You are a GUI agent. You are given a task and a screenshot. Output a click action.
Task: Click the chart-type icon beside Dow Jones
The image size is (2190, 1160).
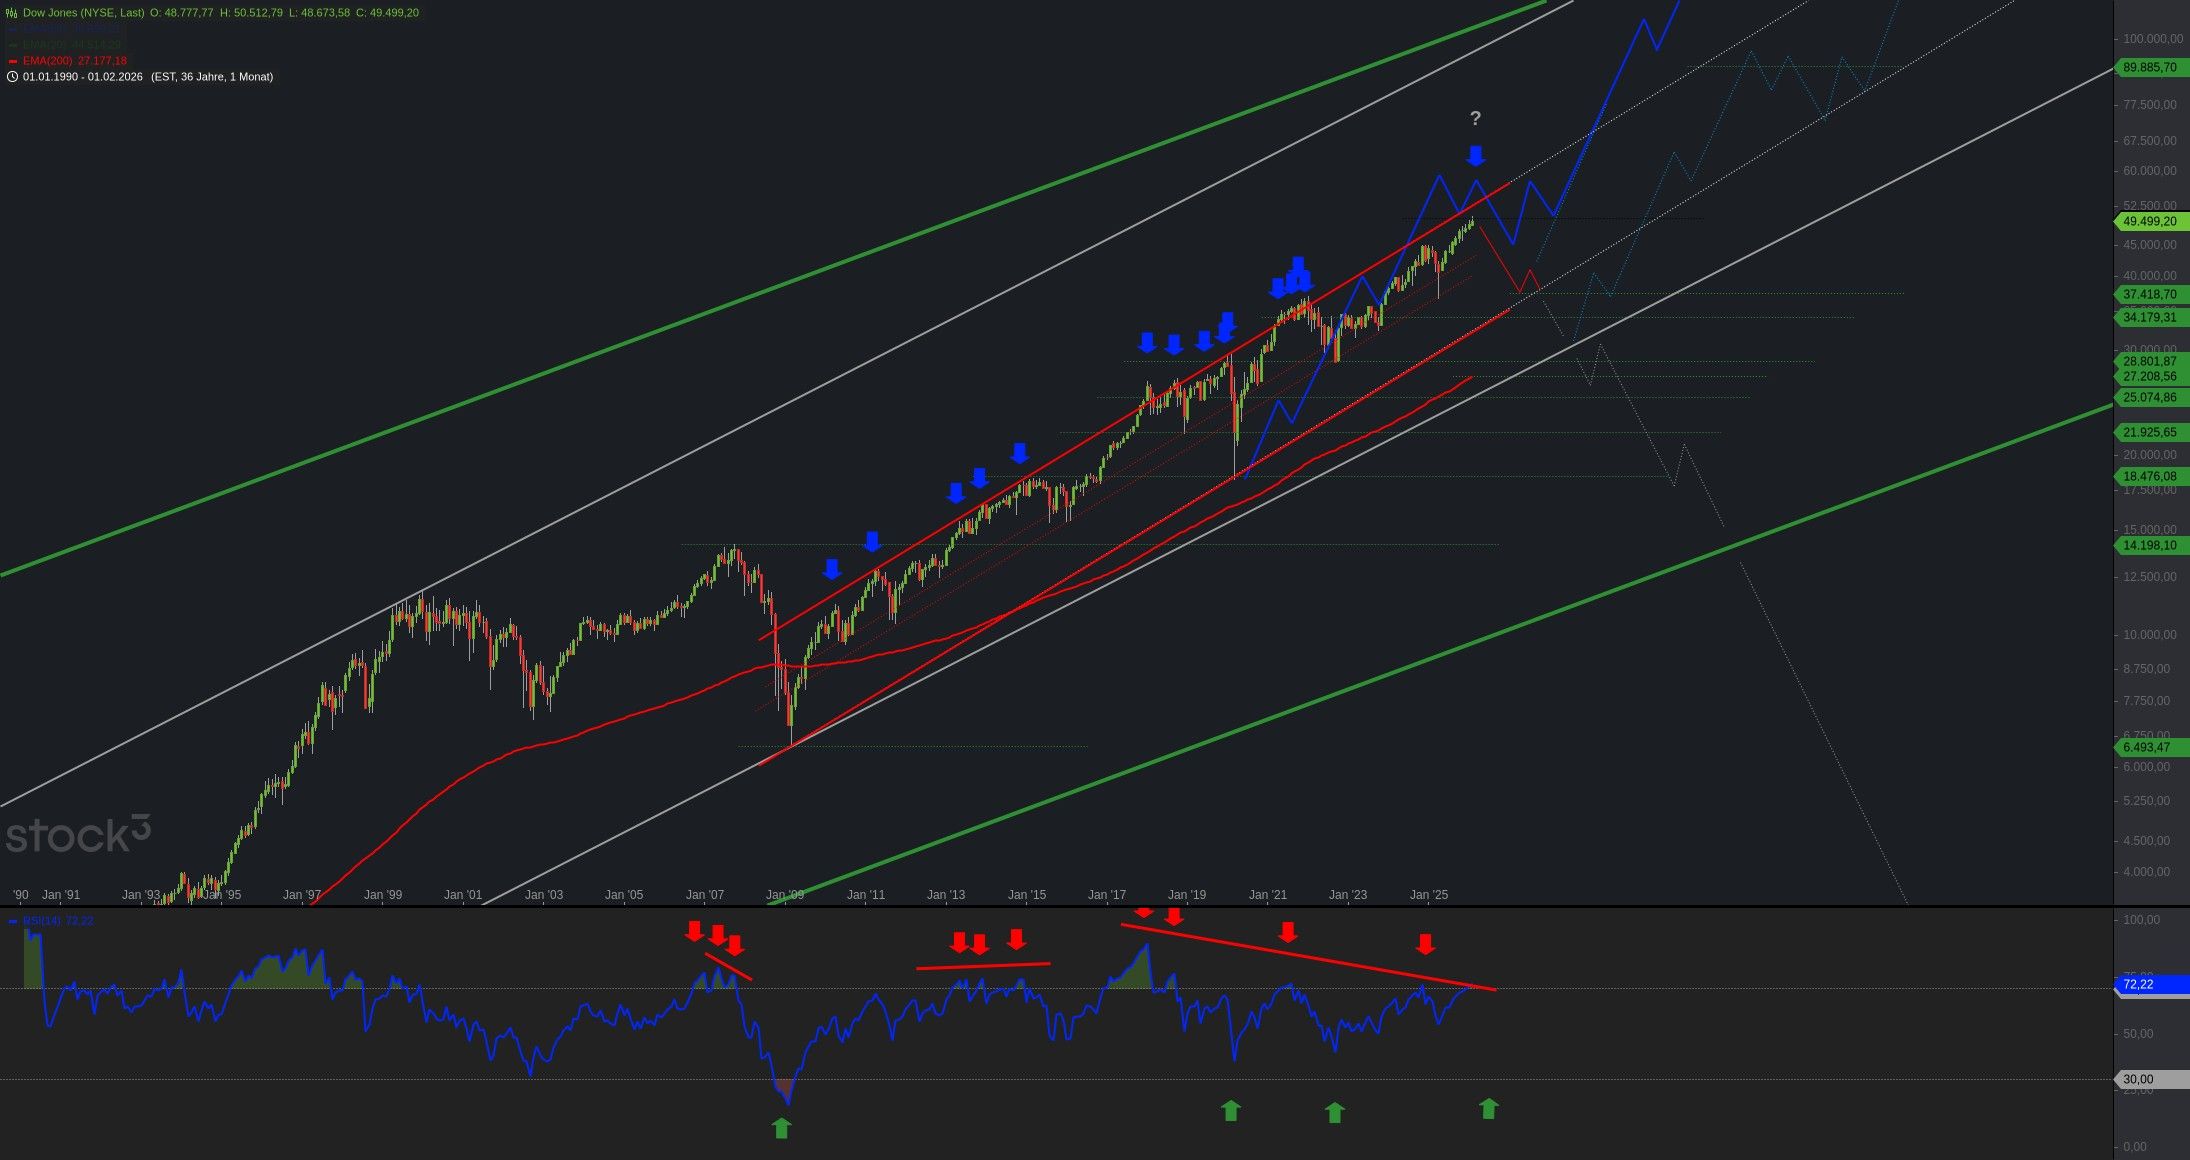(12, 13)
